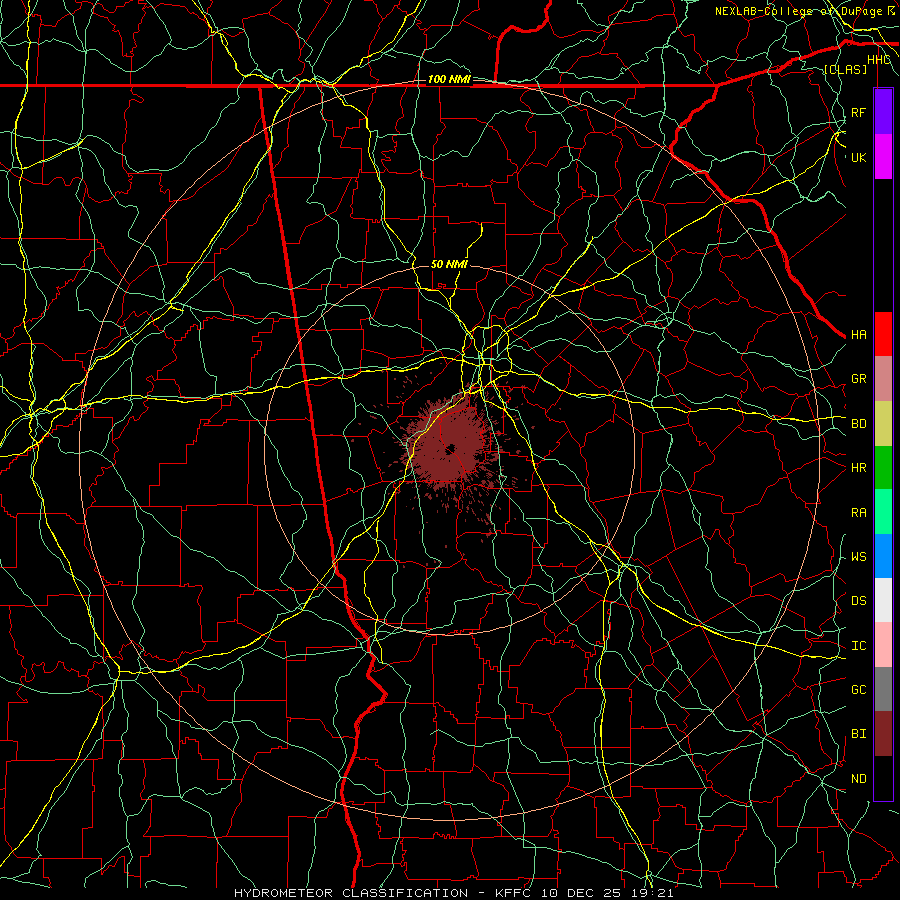The image size is (900, 900).
Task: Click the IC legend label
Action: click(858, 646)
